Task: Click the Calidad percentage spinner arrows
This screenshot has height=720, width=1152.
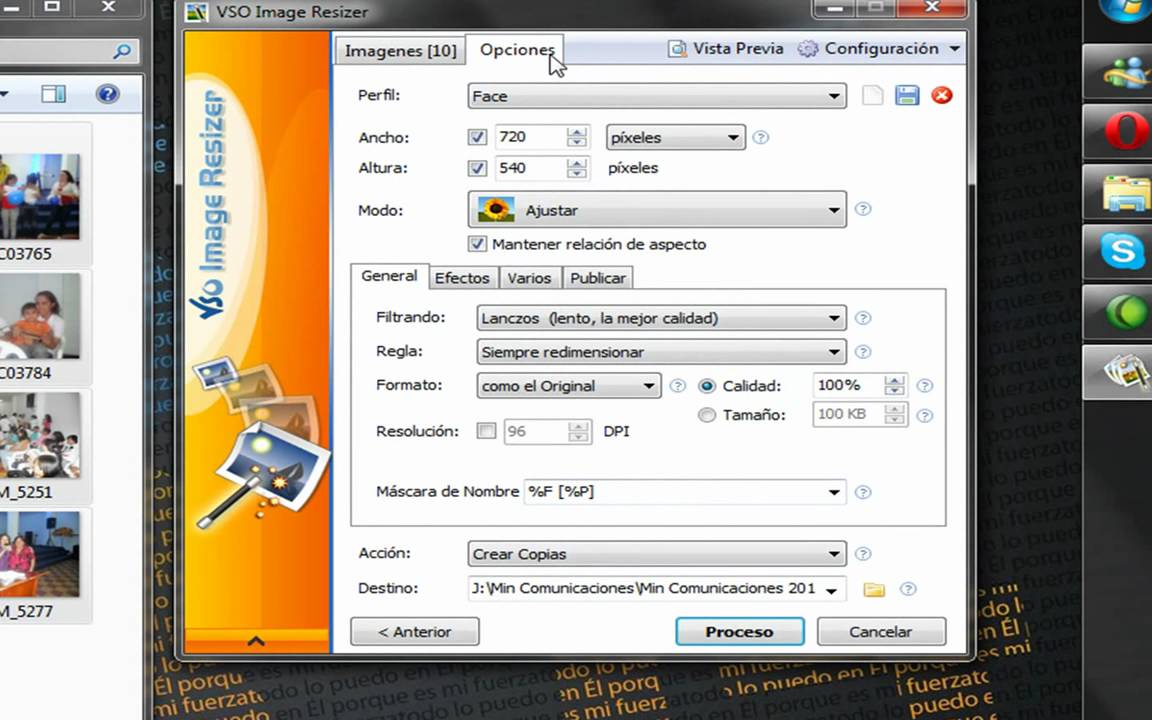Action: (894, 386)
